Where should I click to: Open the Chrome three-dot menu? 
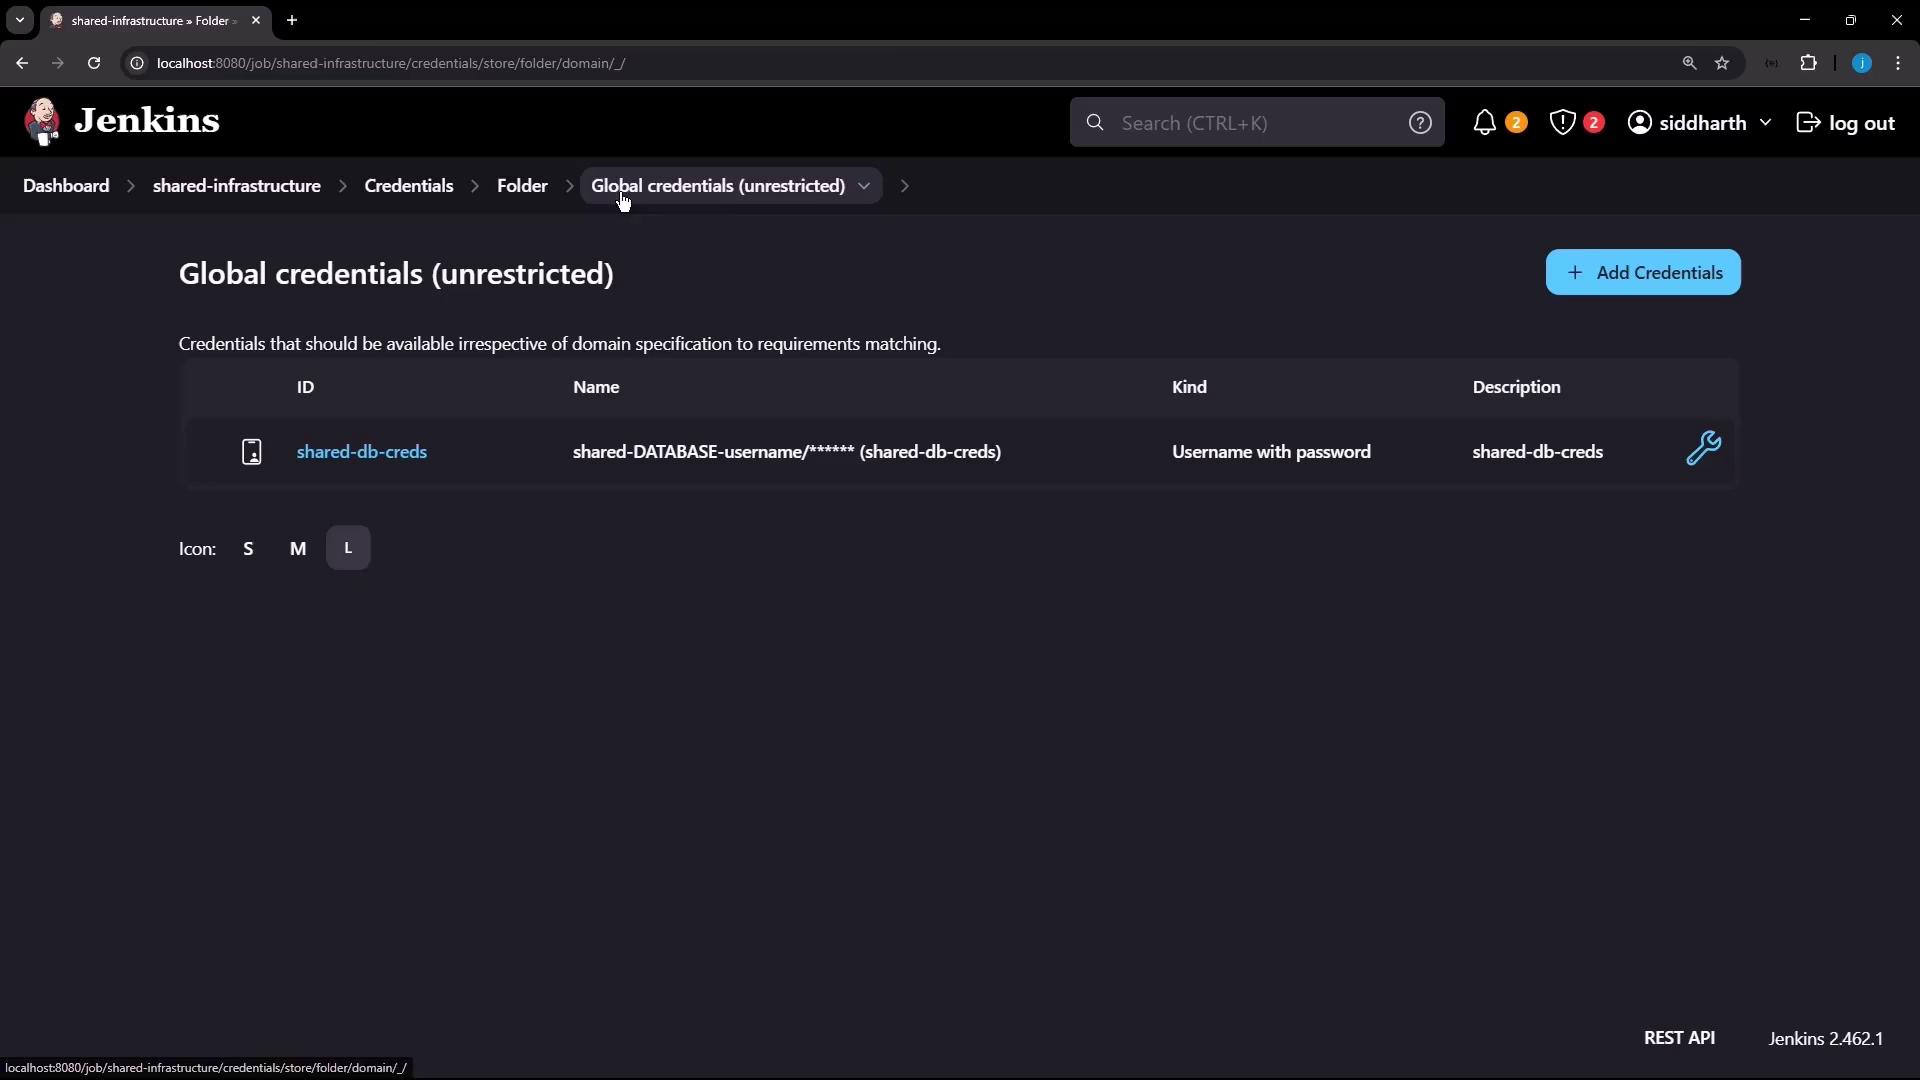[1898, 63]
